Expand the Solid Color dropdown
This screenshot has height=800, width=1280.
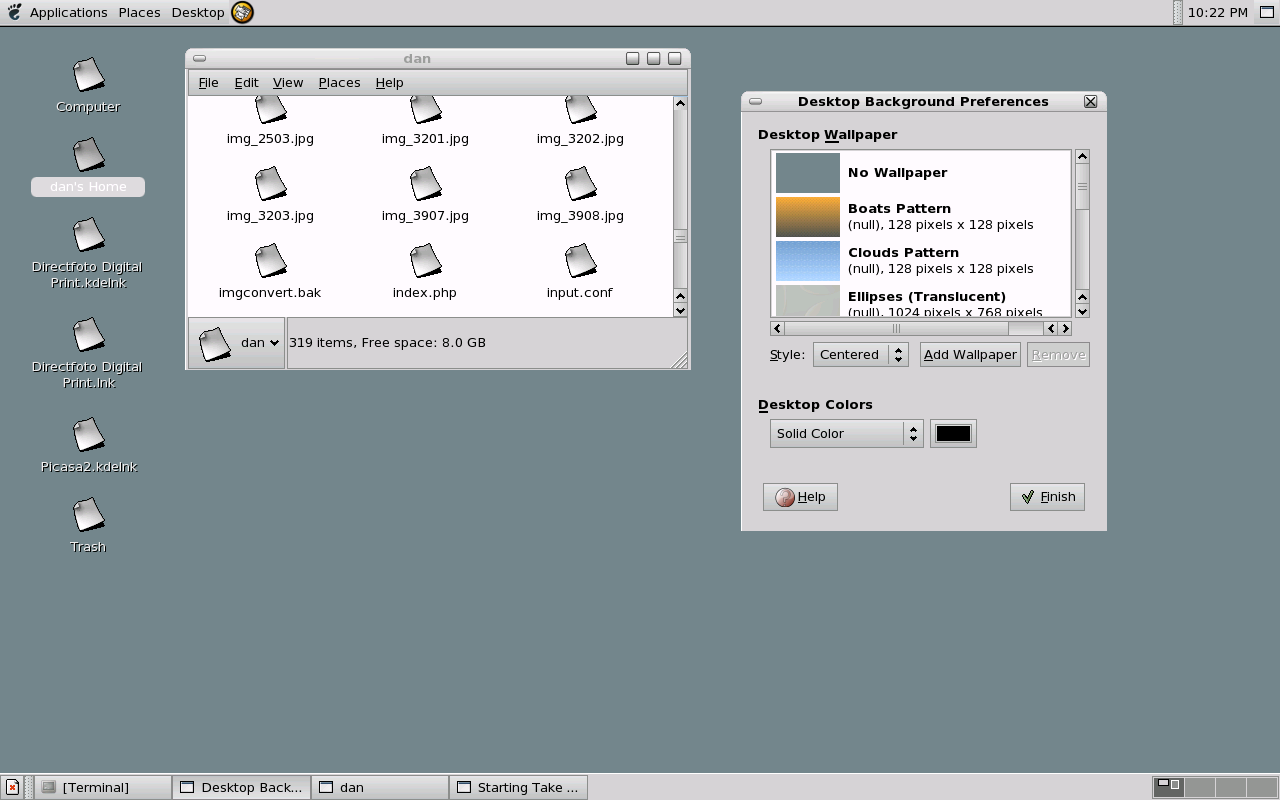click(846, 433)
